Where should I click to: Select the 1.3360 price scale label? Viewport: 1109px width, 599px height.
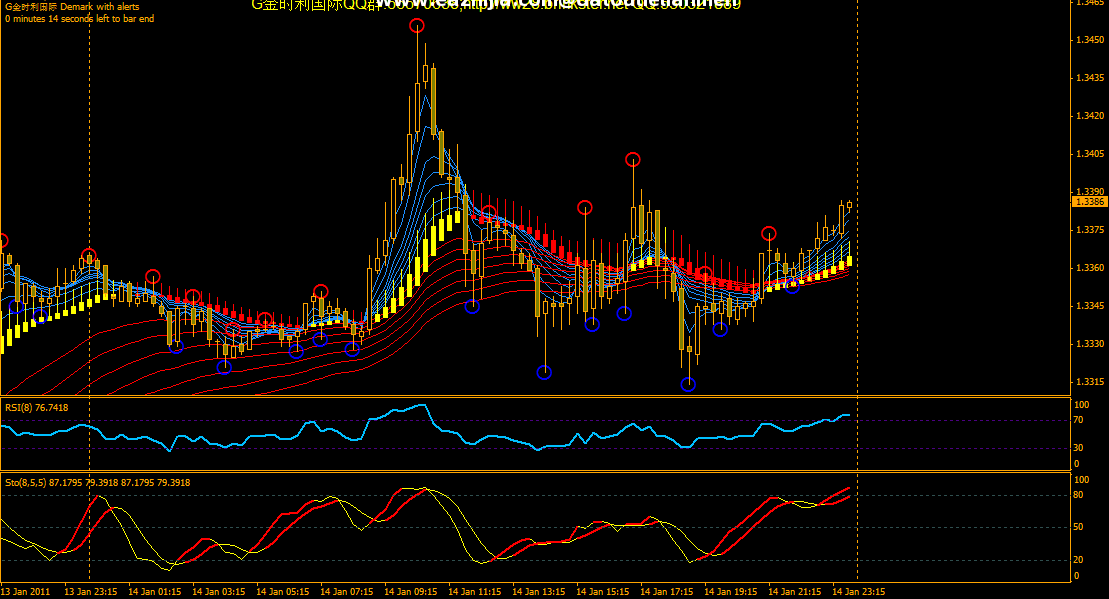pos(1088,268)
